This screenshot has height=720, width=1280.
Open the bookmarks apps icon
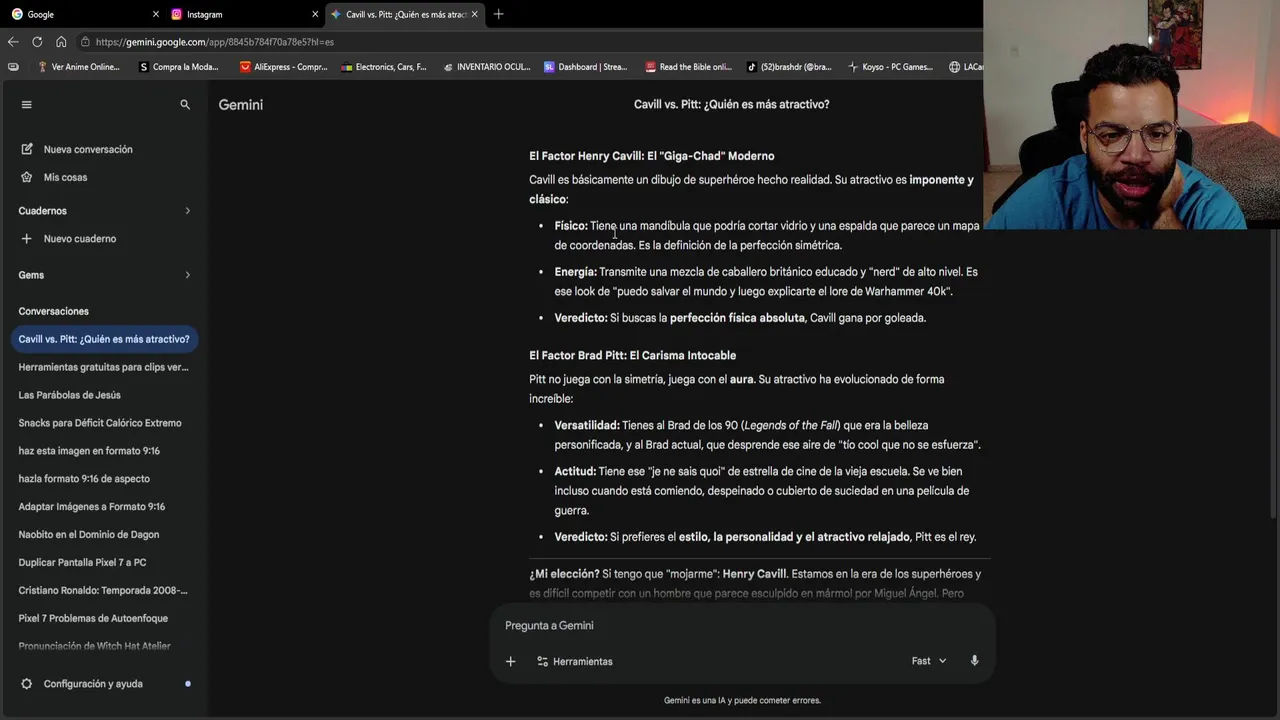click(13, 67)
